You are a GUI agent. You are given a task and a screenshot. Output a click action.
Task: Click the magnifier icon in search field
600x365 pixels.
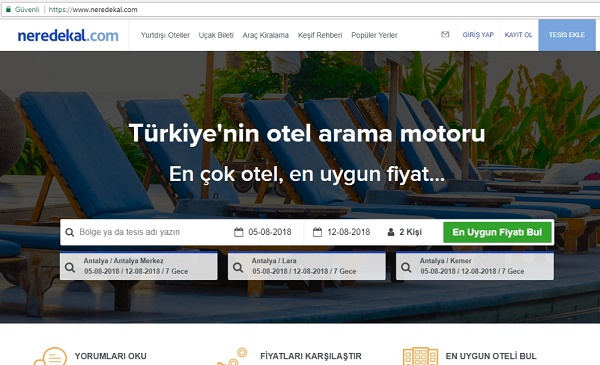coord(70,232)
